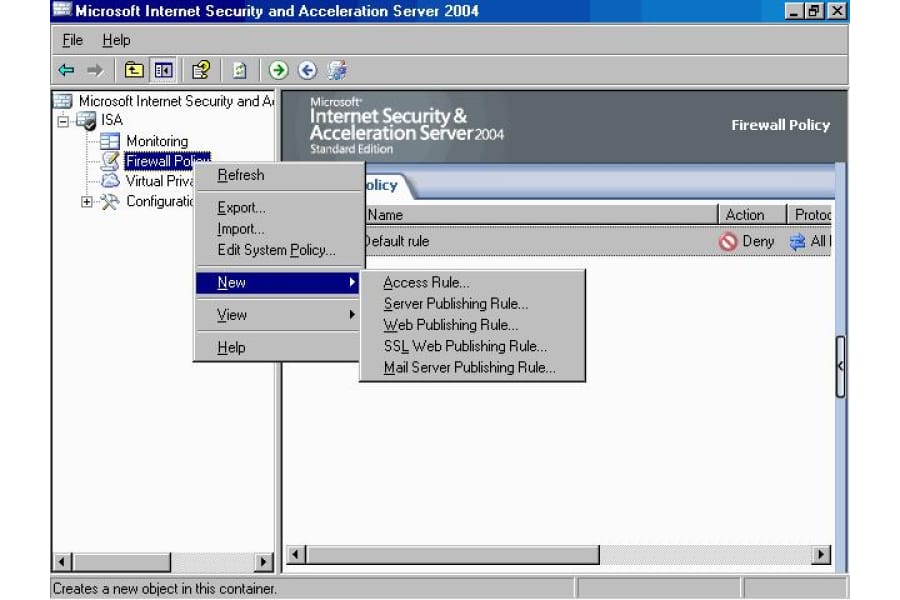Click the Firewall Policy node icon
Viewport: 900px width, 600px height.
[110, 161]
